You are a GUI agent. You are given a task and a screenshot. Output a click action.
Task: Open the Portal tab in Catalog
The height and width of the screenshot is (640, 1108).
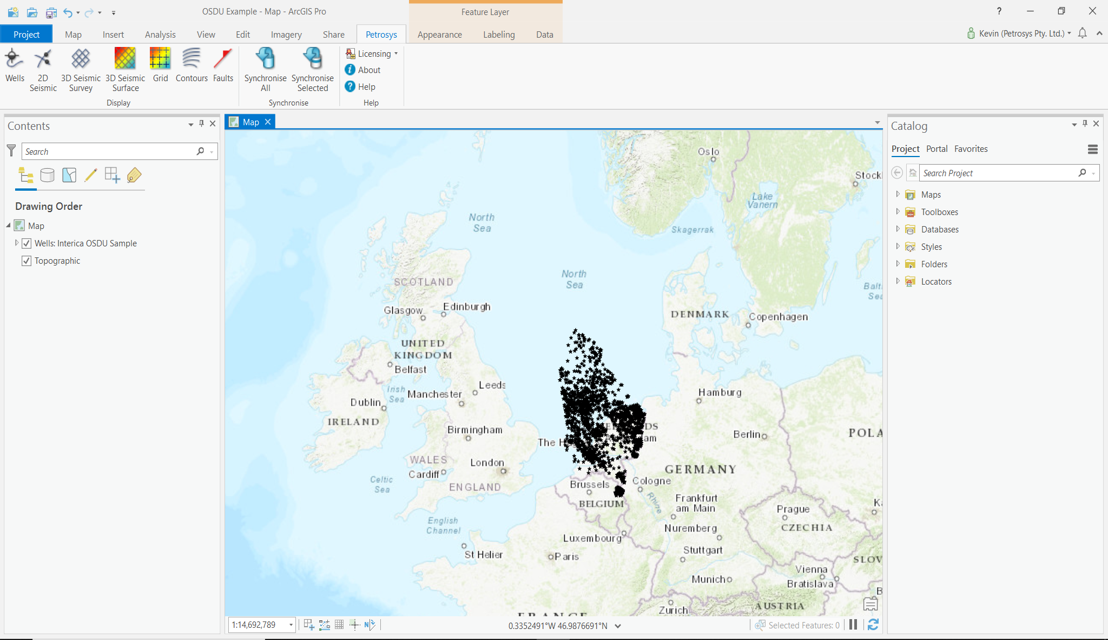pyautogui.click(x=936, y=149)
